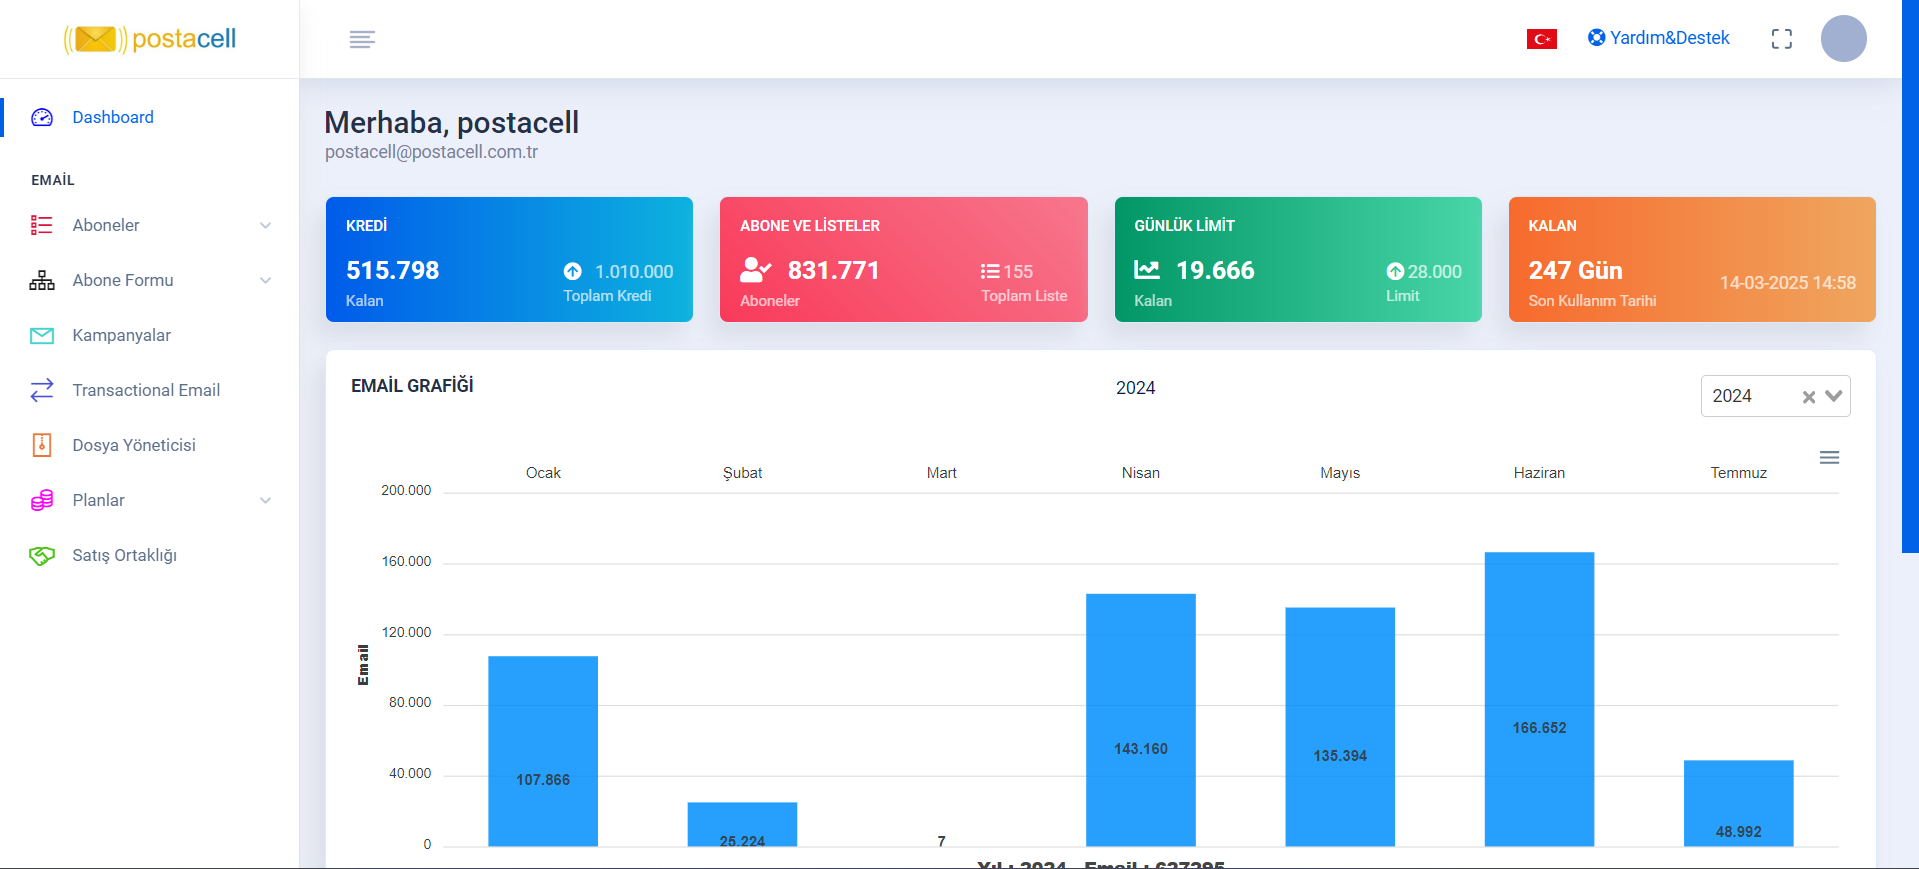Viewport: 1919px width, 869px height.
Task: Open the 2024 year dropdown
Action: pos(1833,396)
